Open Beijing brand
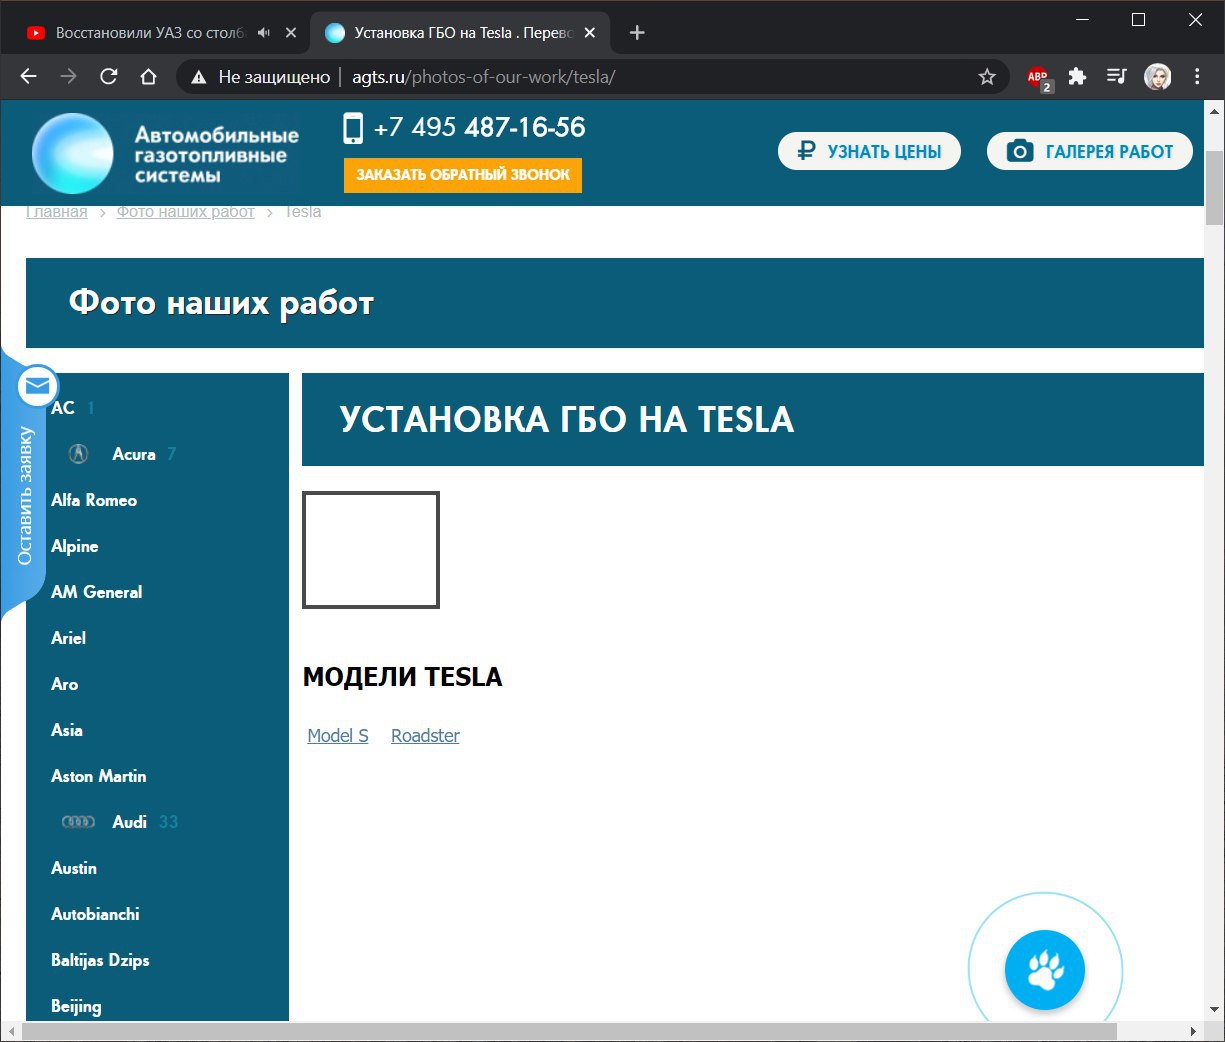The width and height of the screenshot is (1225, 1042). 76,1006
